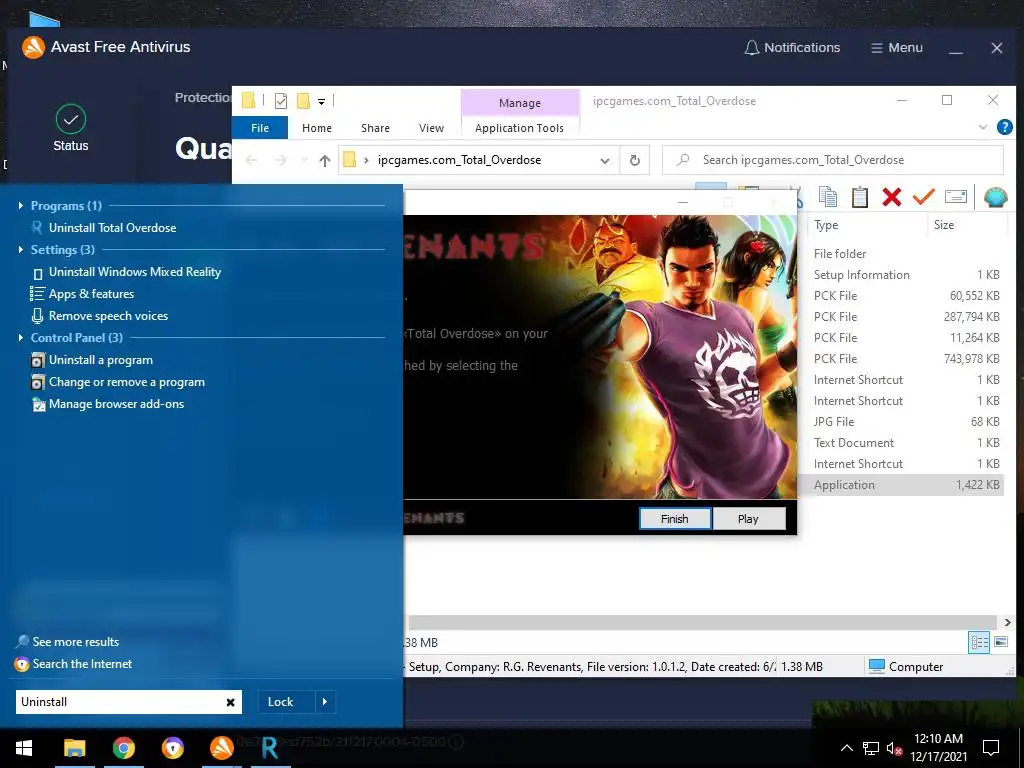1024x768 pixels.
Task: Click See more results
Action: click(x=76, y=642)
